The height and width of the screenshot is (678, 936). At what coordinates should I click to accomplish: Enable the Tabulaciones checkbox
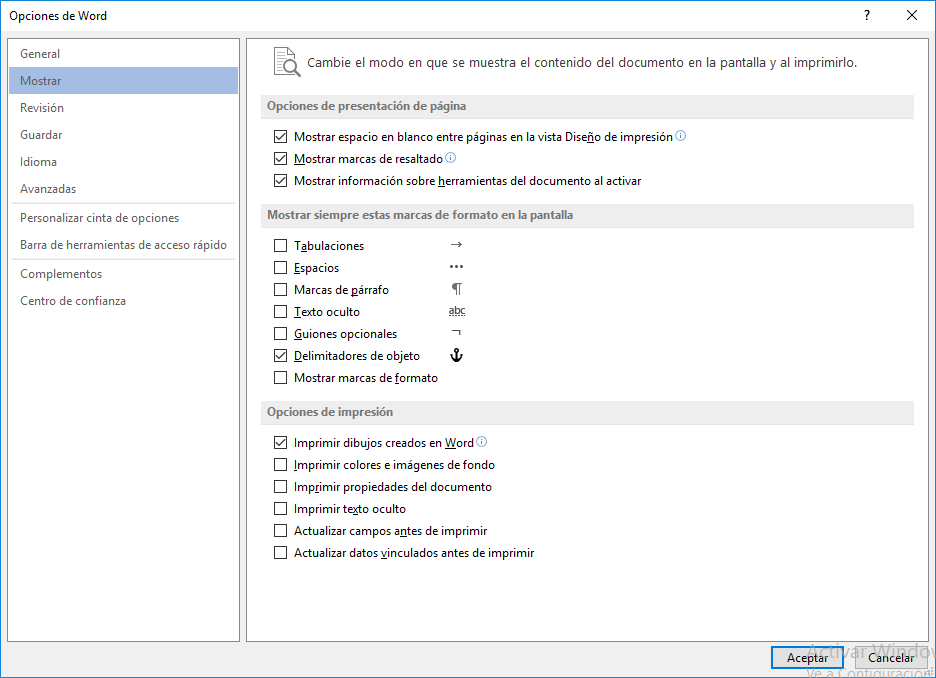[280, 246]
